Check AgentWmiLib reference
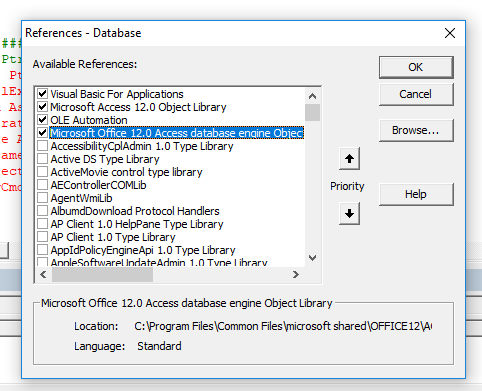Image resolution: width=482 pixels, height=391 pixels. tap(42, 198)
